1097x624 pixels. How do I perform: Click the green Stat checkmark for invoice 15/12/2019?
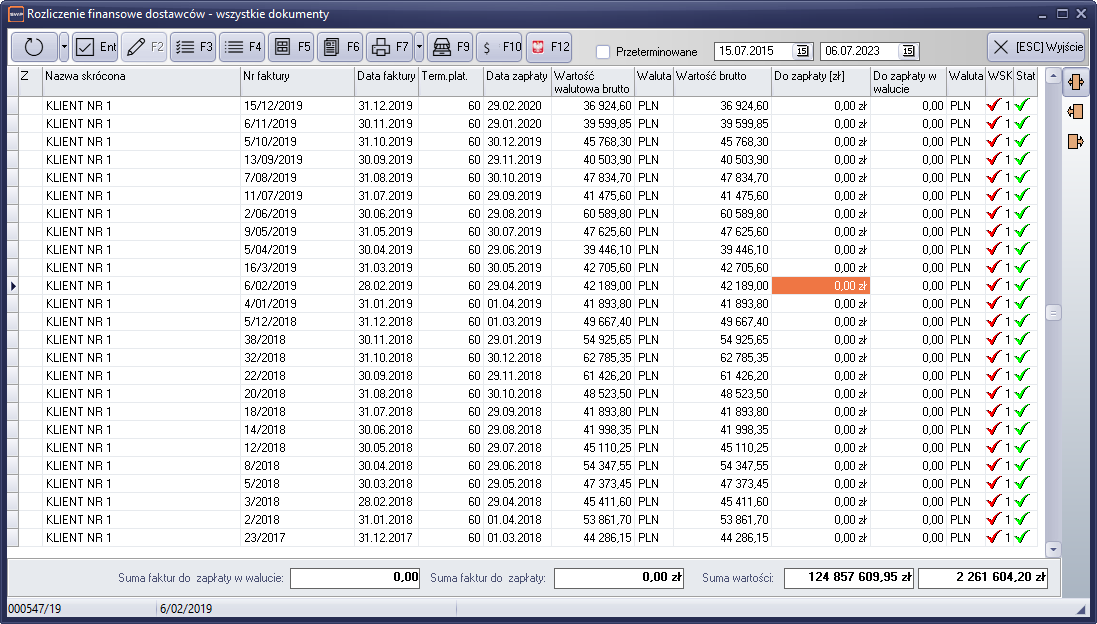[x=1022, y=105]
